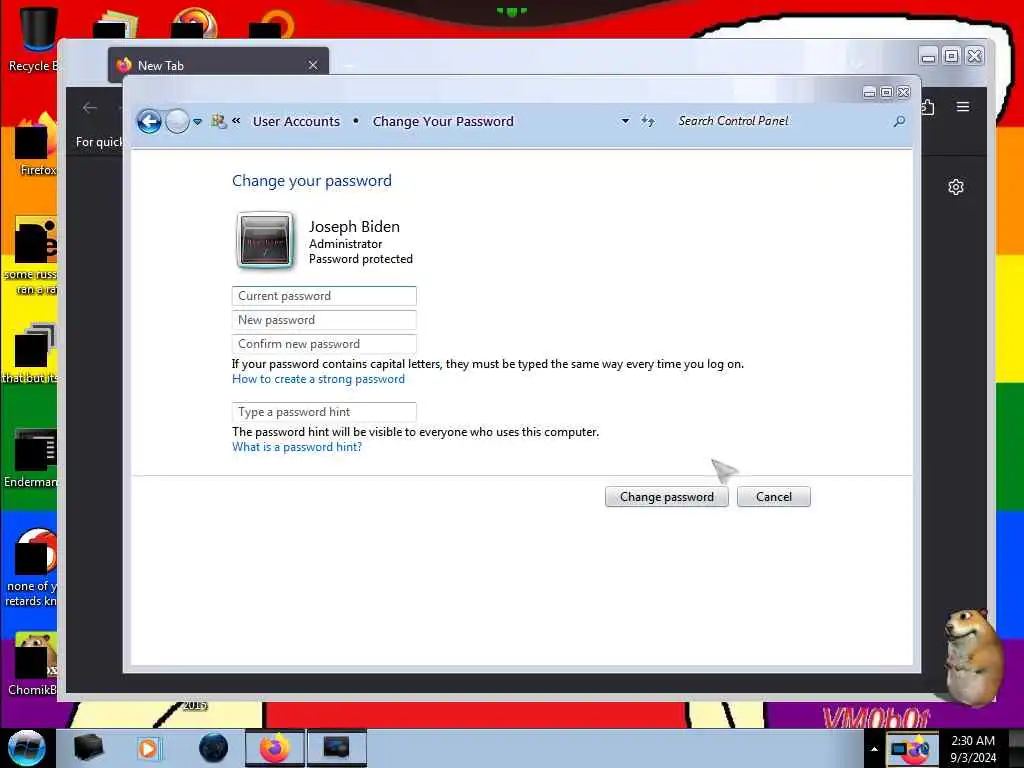Click the Change password button
Viewport: 1024px width, 768px height.
point(667,497)
